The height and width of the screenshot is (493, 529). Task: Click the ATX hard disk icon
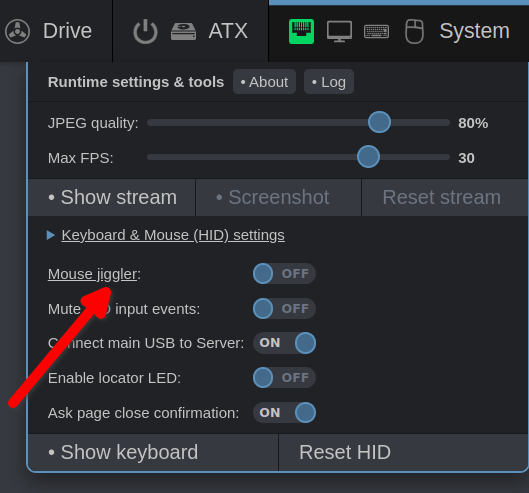click(183, 31)
